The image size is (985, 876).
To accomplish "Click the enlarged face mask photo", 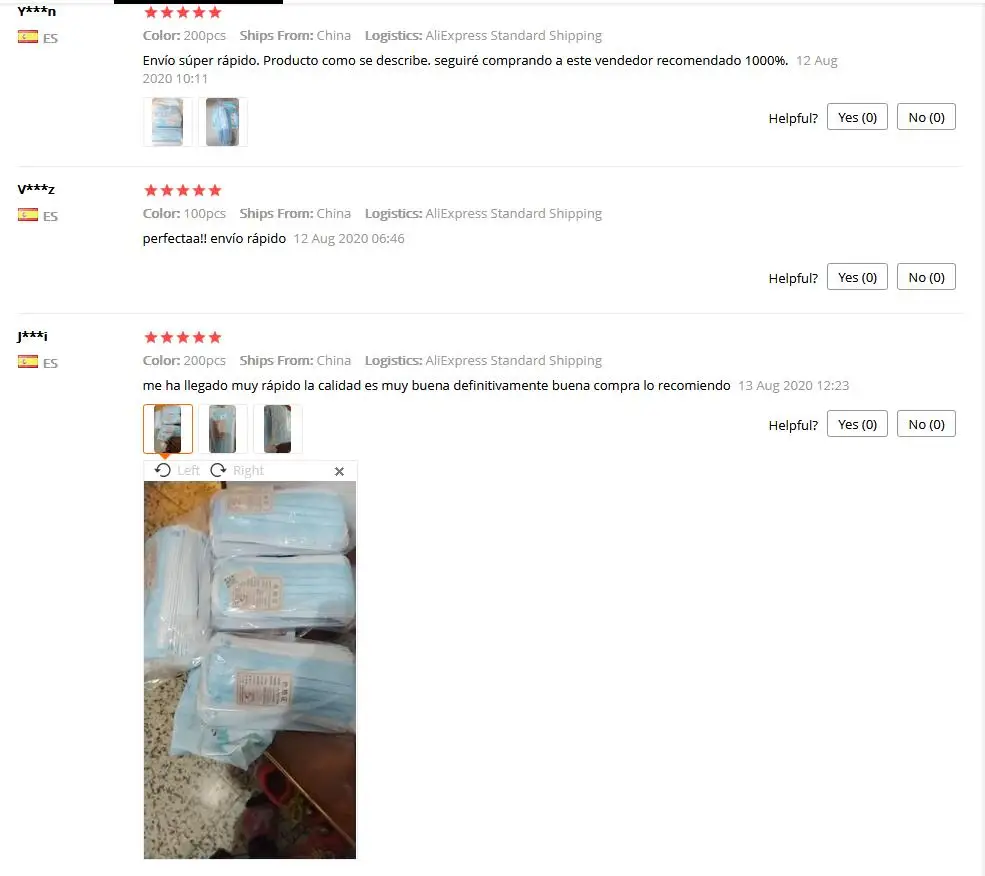I will (x=250, y=670).
